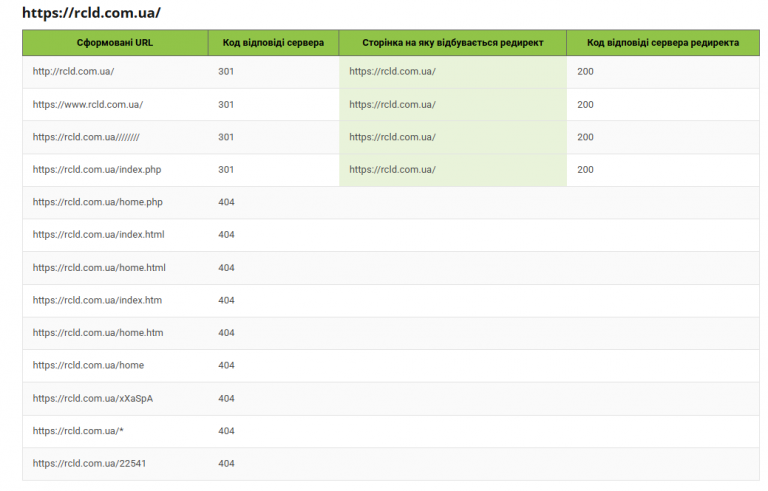Click the URL with multiple trailing slashes
Screen dimensions: 768x491
point(86,137)
